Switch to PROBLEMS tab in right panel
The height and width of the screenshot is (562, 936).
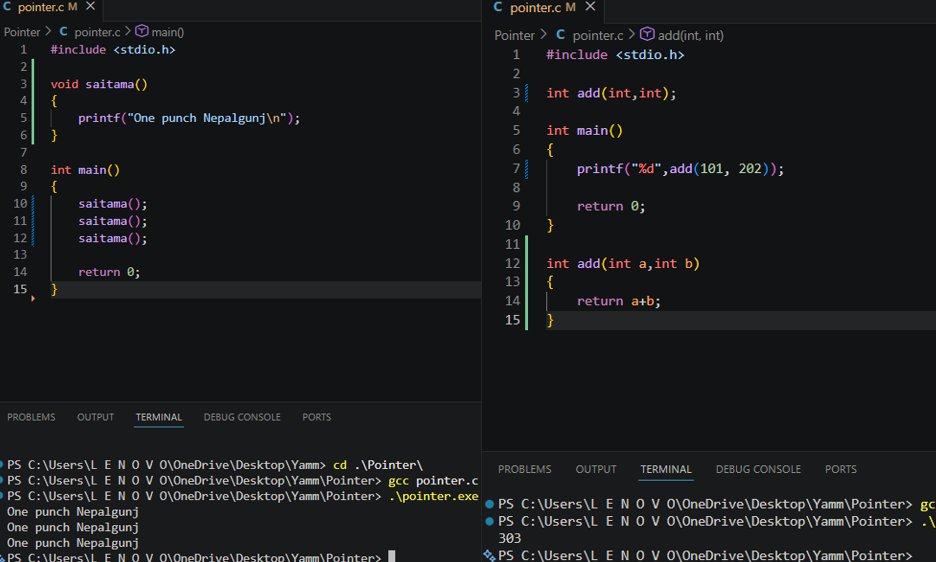click(525, 469)
